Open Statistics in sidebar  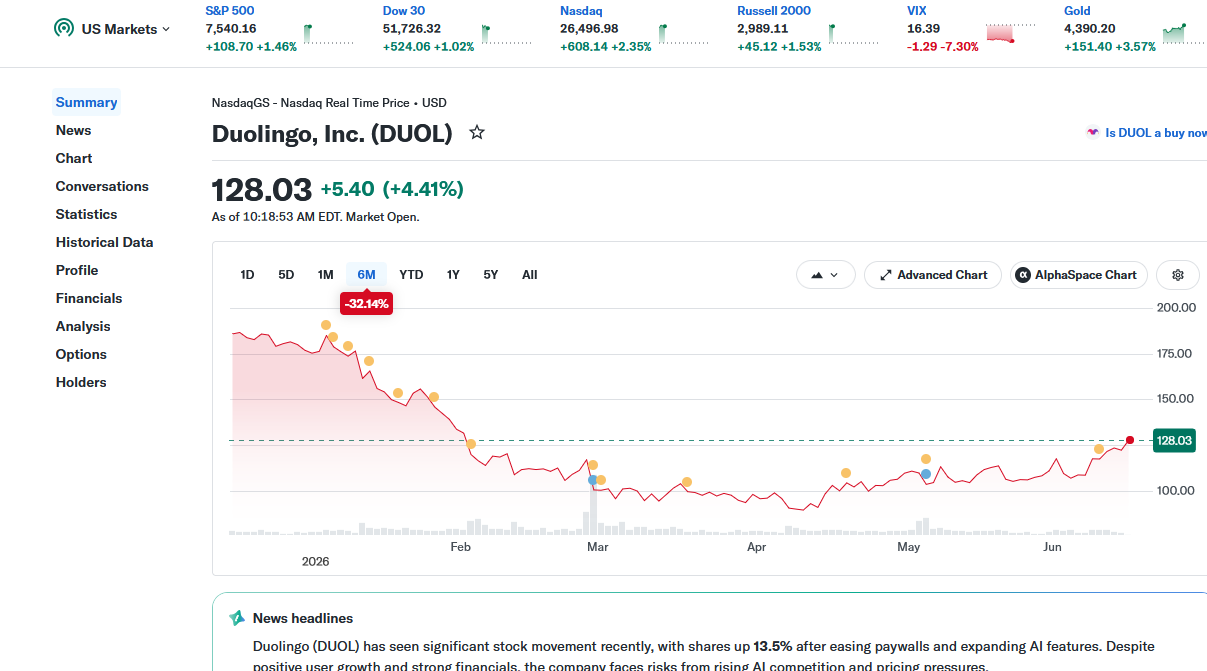tap(86, 214)
